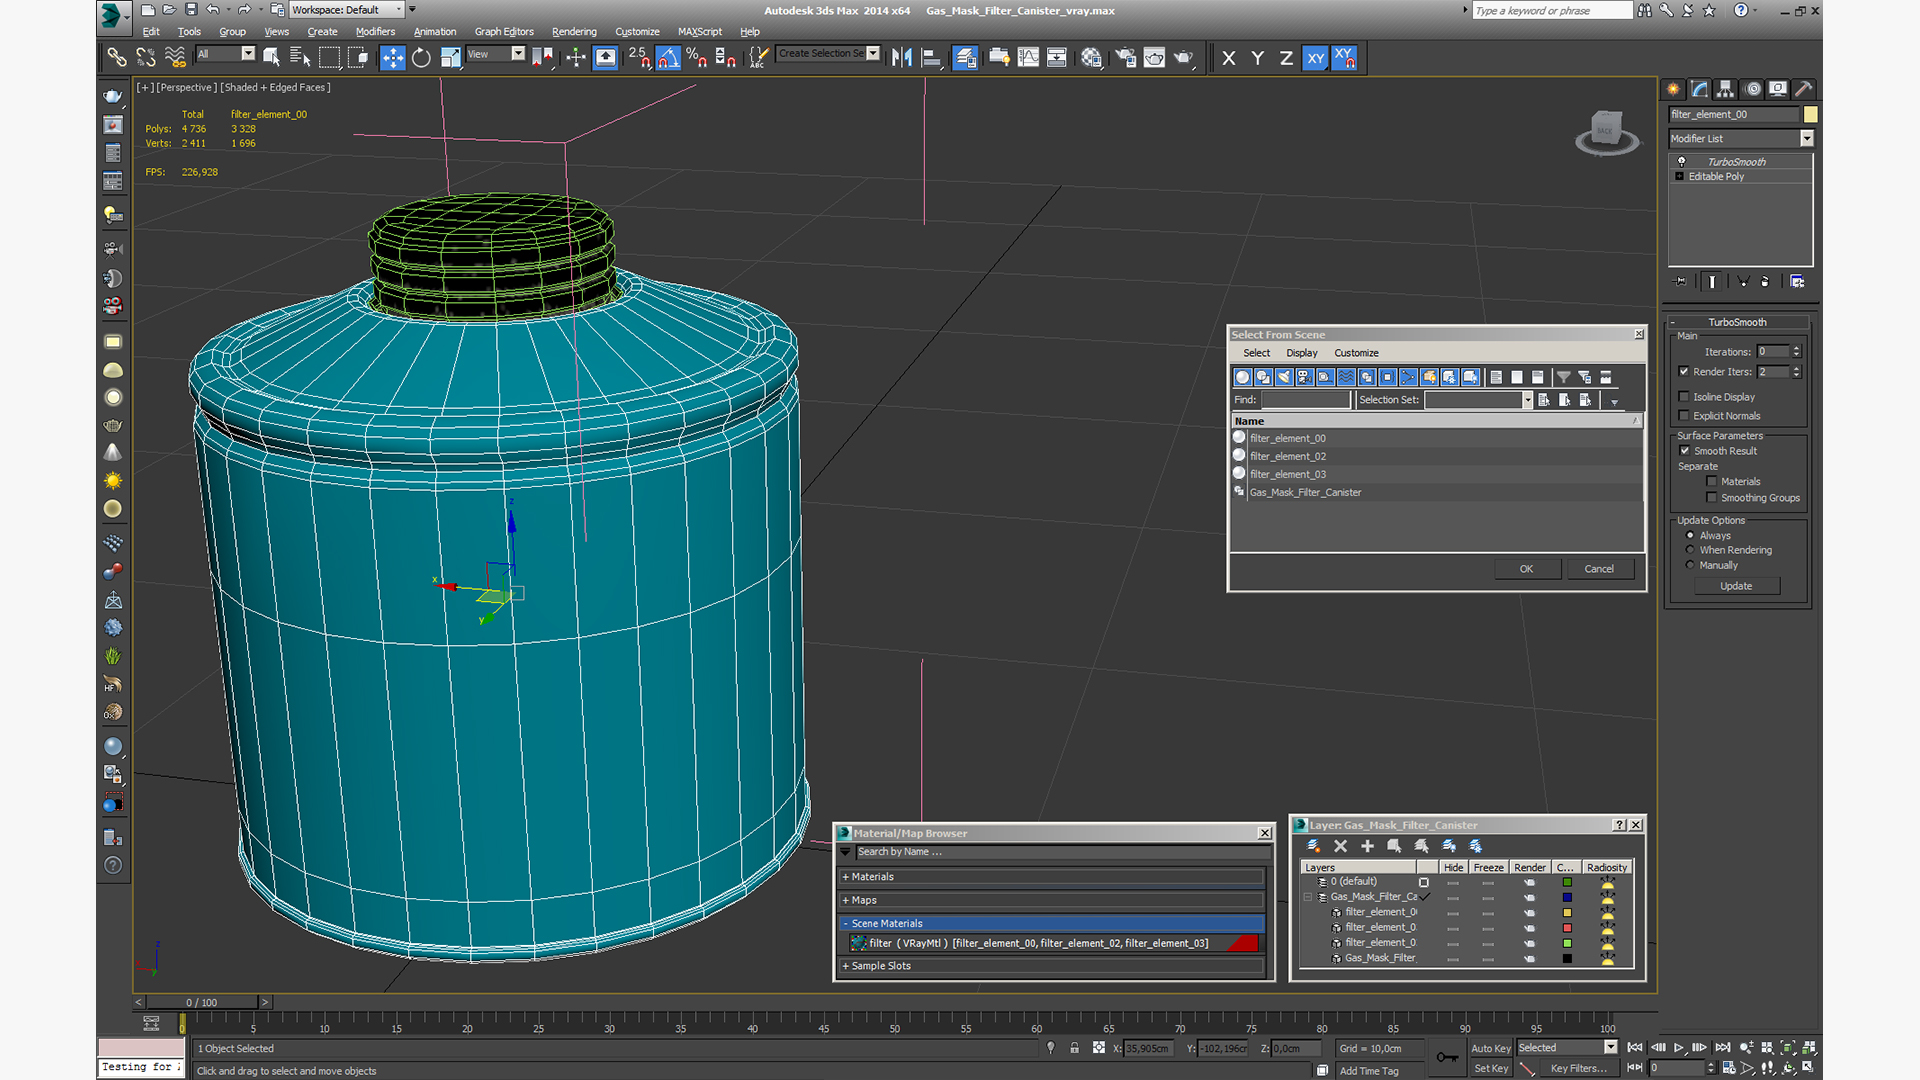Enable the Isoline Display checkbox

pyautogui.click(x=1684, y=397)
